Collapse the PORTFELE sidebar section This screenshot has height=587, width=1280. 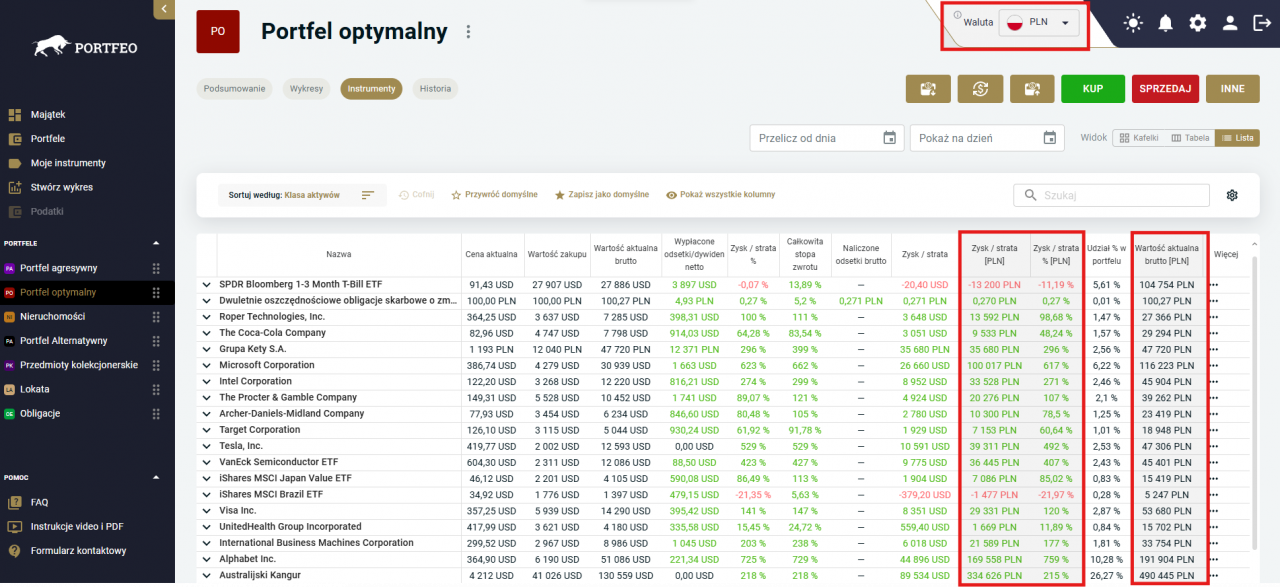(x=155, y=243)
